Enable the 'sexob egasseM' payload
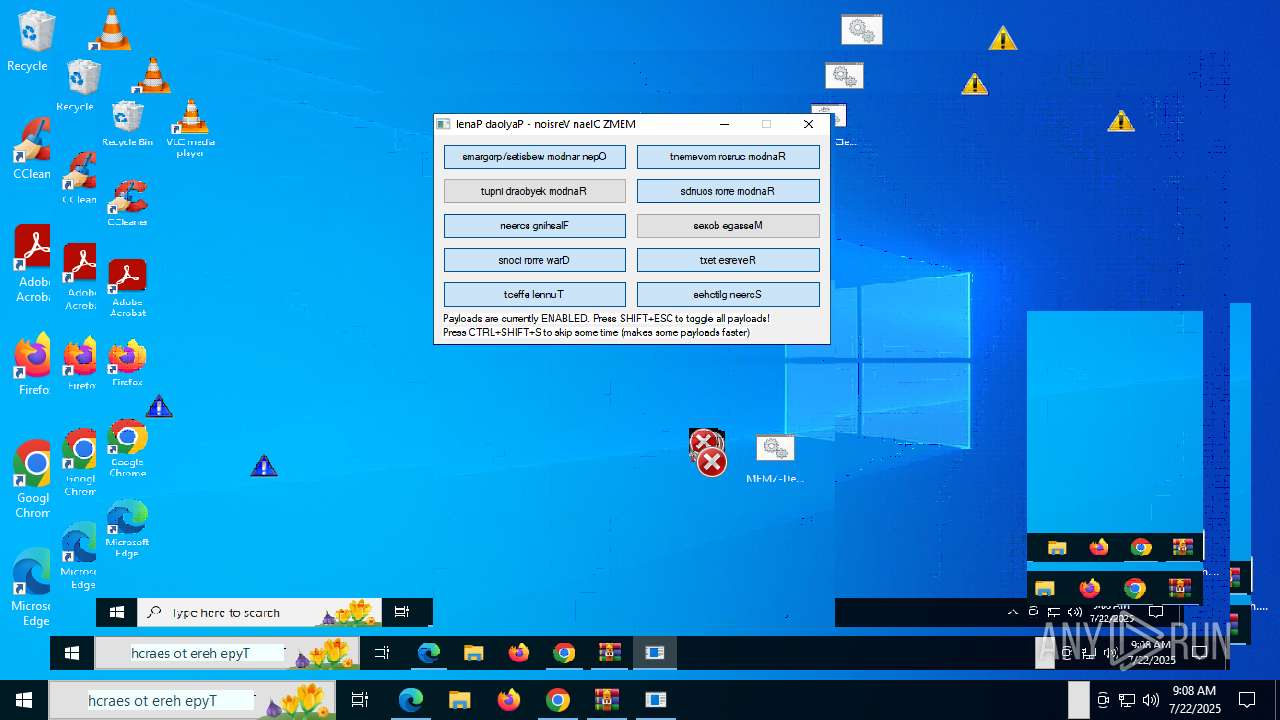This screenshot has height=720, width=1280. [728, 226]
